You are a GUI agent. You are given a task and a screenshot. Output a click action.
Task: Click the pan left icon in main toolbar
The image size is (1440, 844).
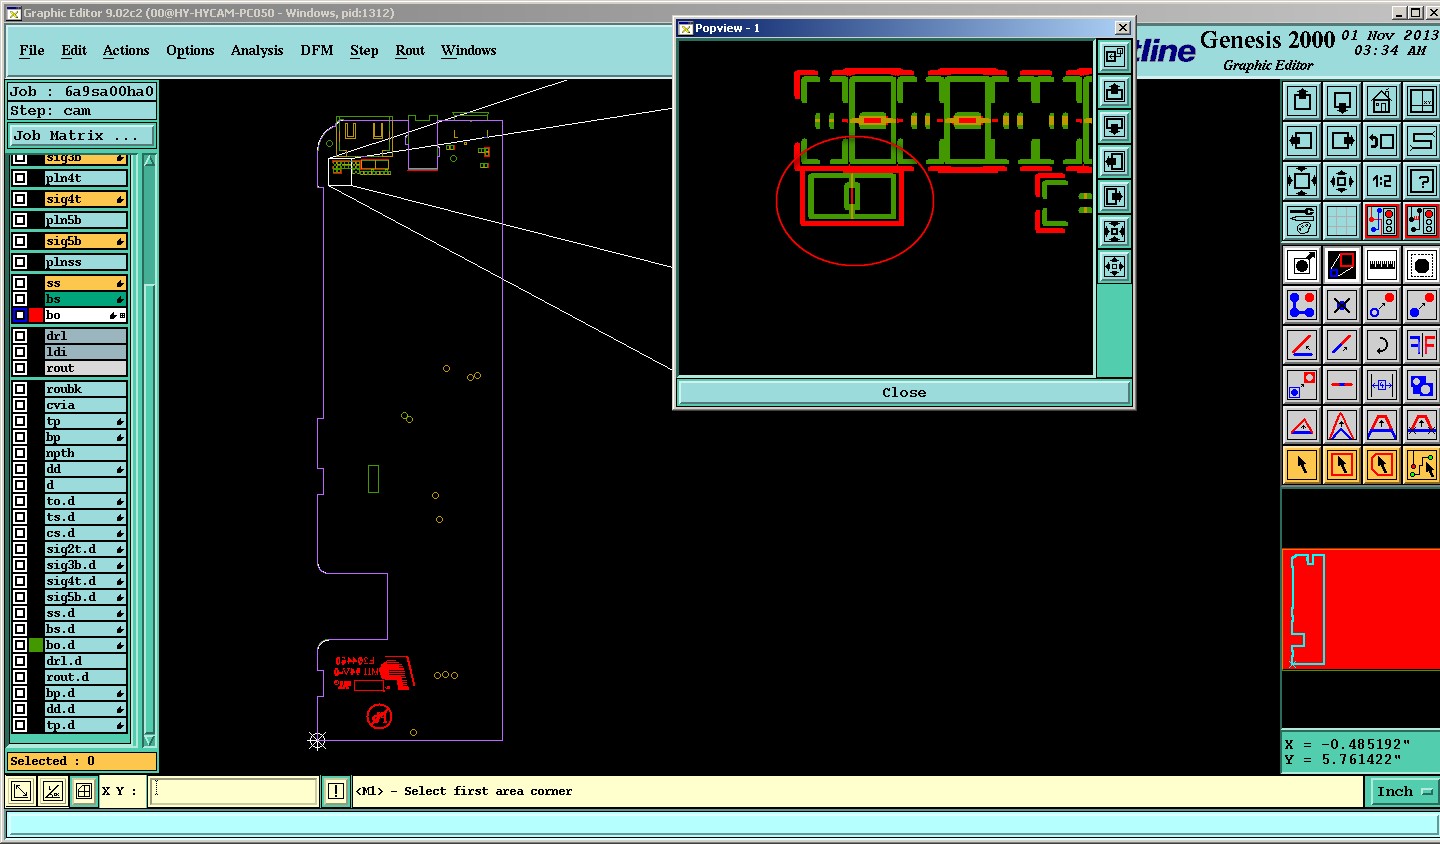1302,141
